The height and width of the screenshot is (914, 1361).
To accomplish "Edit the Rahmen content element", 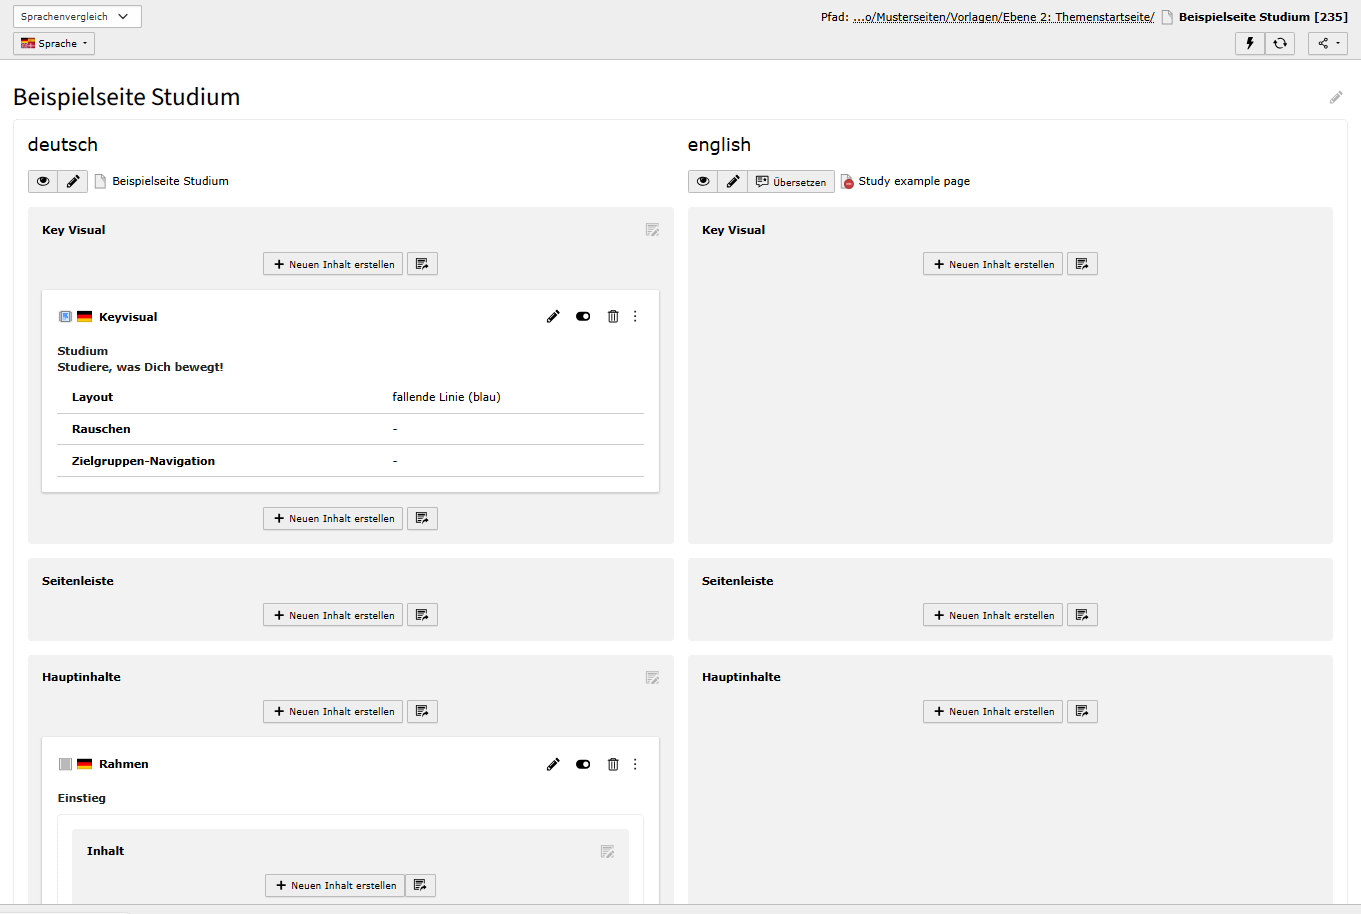I will pos(553,764).
